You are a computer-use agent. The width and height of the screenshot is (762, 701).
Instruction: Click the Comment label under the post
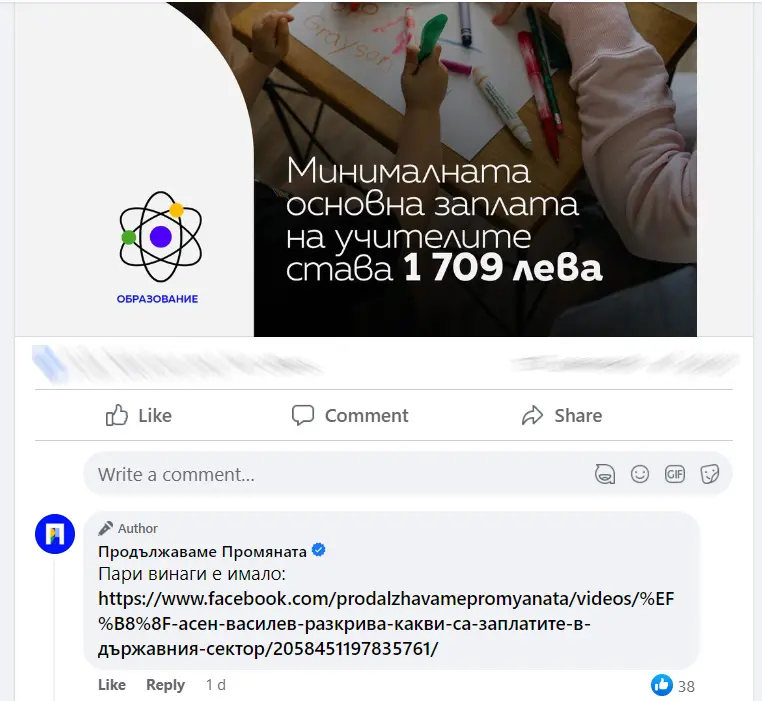pos(366,416)
